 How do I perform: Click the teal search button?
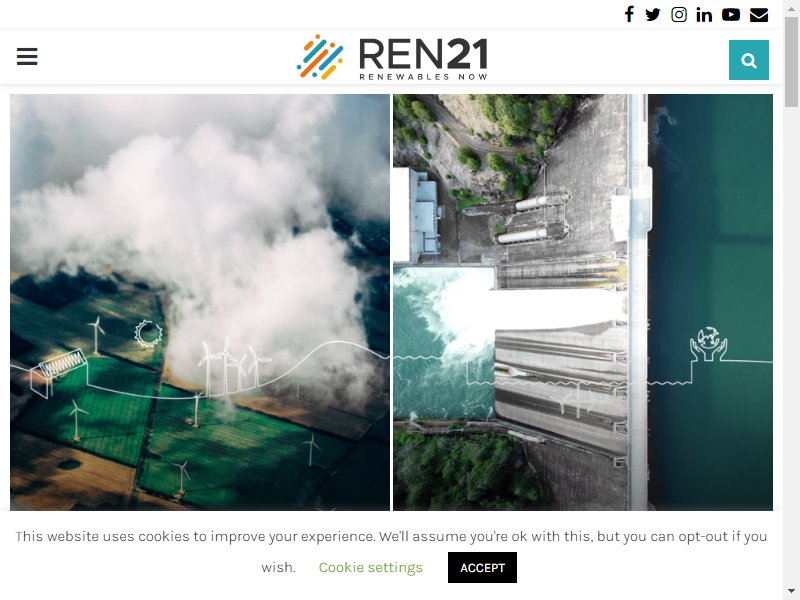click(x=748, y=60)
